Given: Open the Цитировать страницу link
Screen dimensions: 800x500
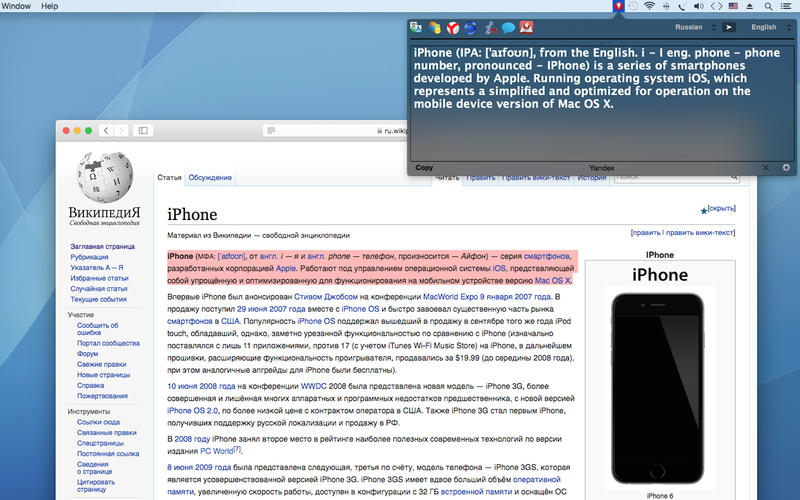Looking at the screenshot, I should point(96,485).
